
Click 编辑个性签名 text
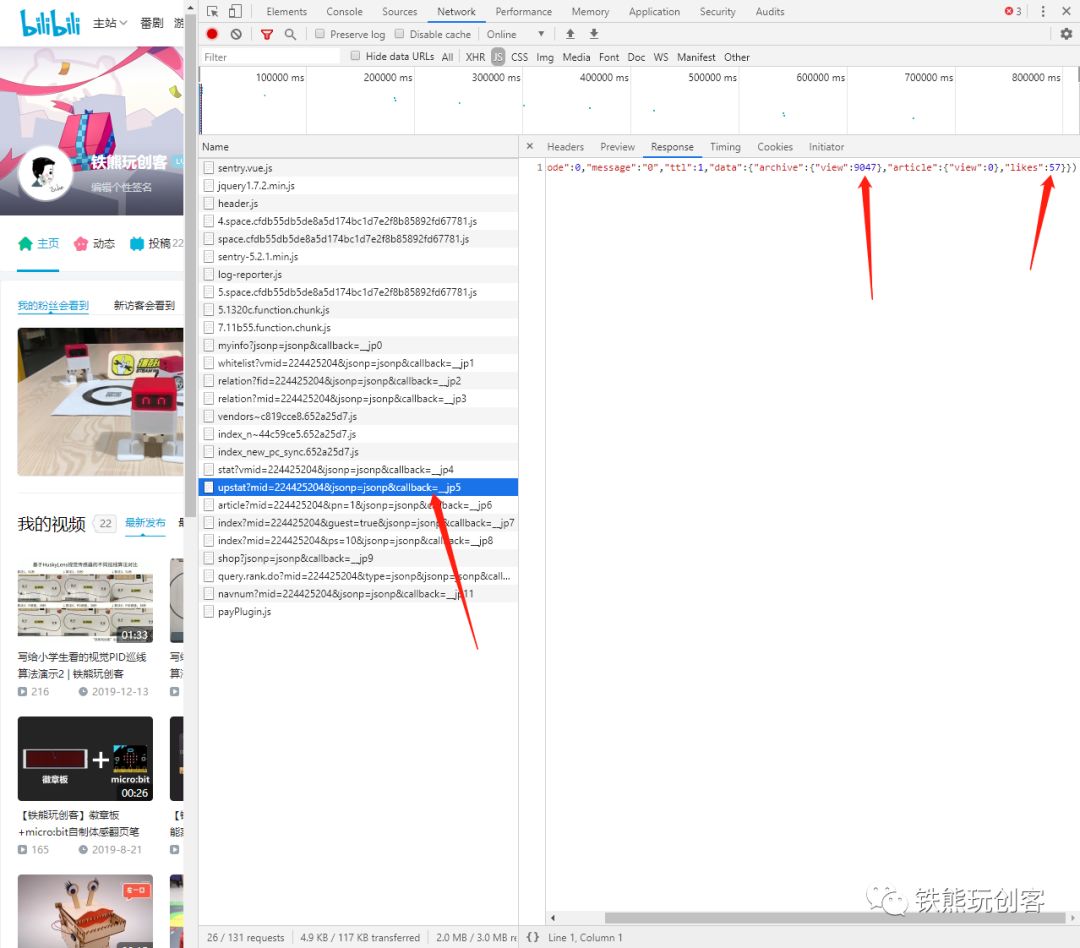121,187
